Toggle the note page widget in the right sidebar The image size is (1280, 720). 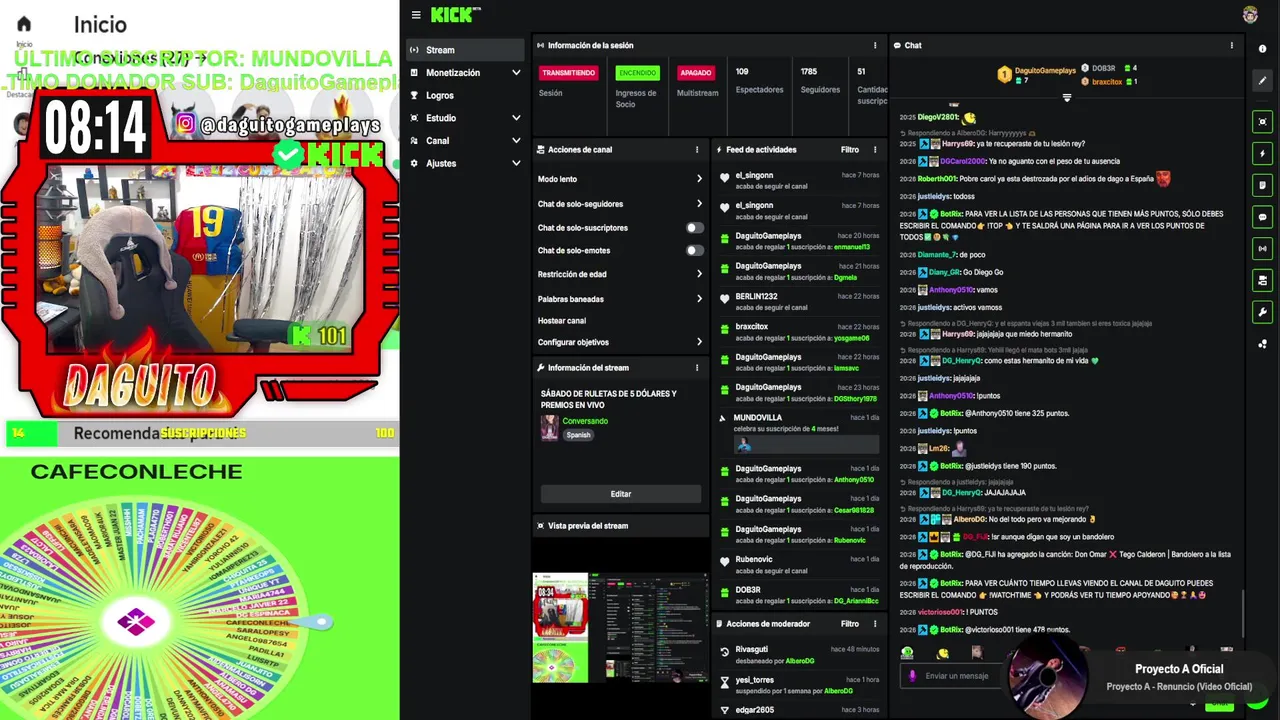1262,186
